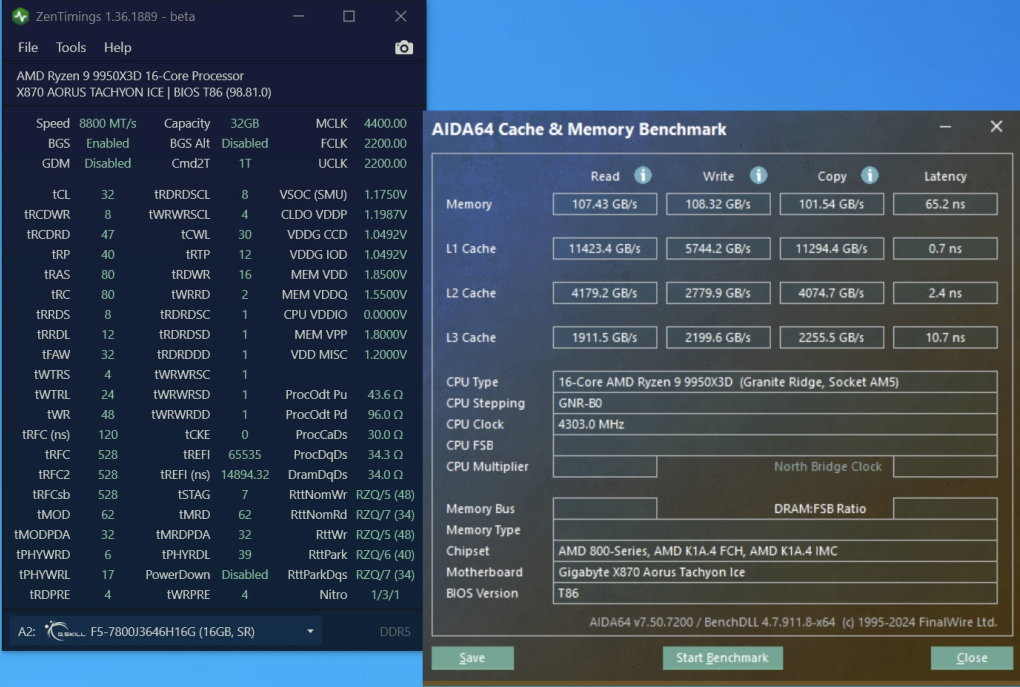The height and width of the screenshot is (687, 1020).
Task: Click the CPU Type field in AIDA64
Action: click(775, 382)
